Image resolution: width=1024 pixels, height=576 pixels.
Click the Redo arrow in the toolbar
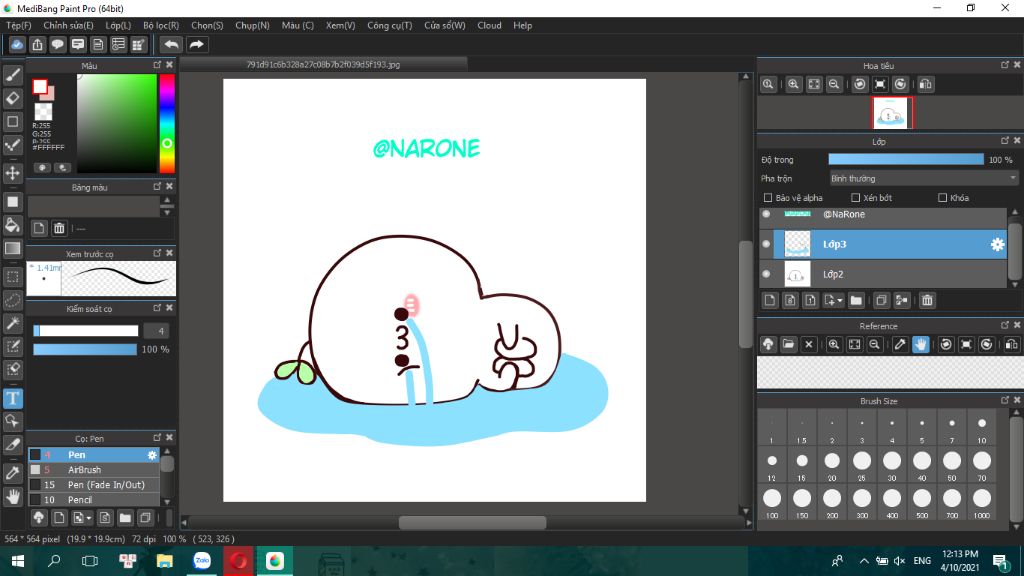[x=196, y=44]
